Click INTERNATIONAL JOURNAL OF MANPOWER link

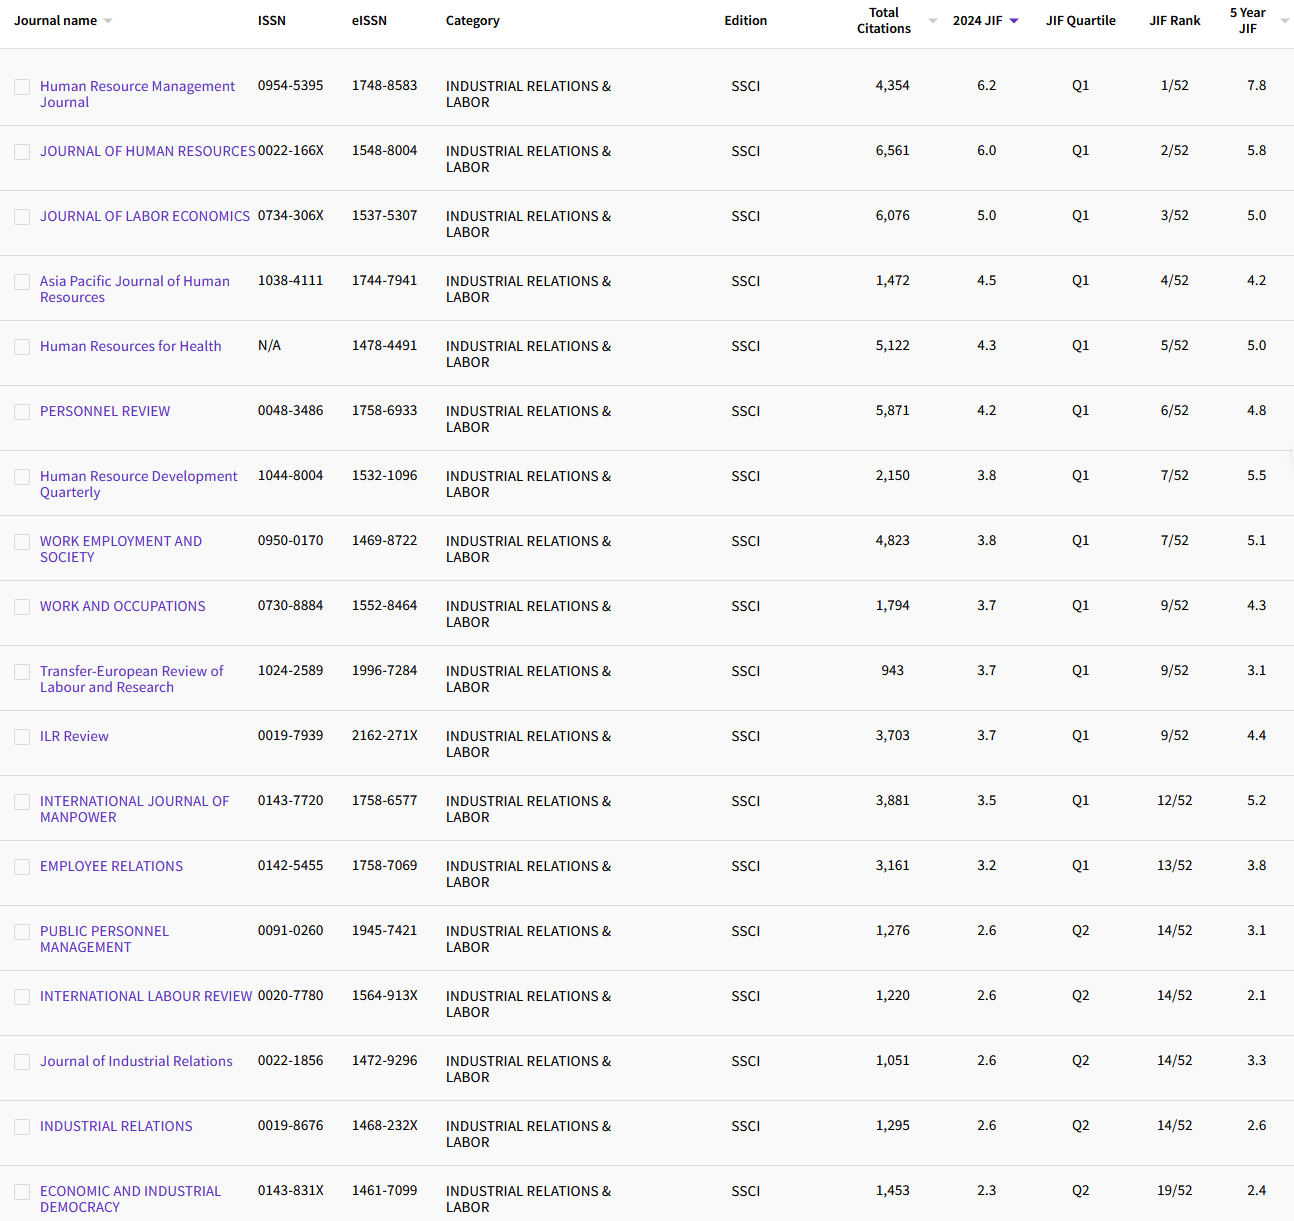coord(133,809)
